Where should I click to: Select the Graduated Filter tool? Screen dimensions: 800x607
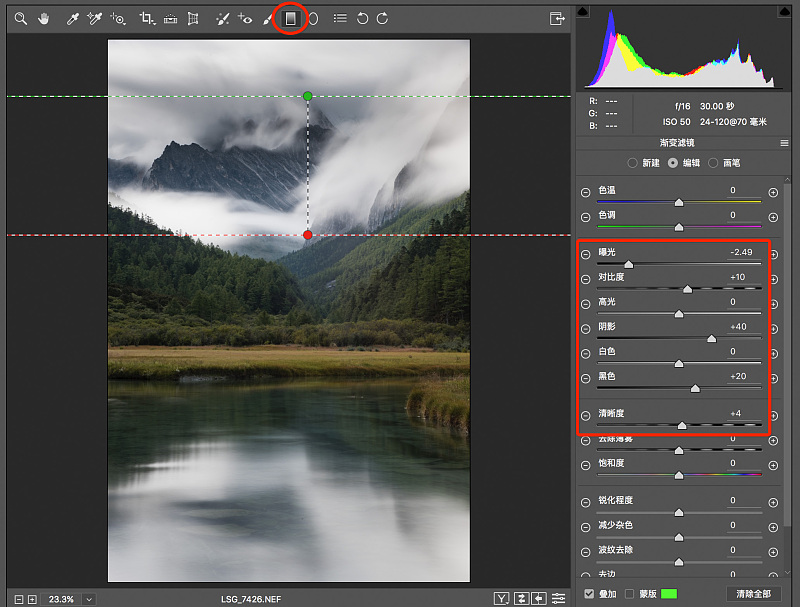click(x=290, y=19)
